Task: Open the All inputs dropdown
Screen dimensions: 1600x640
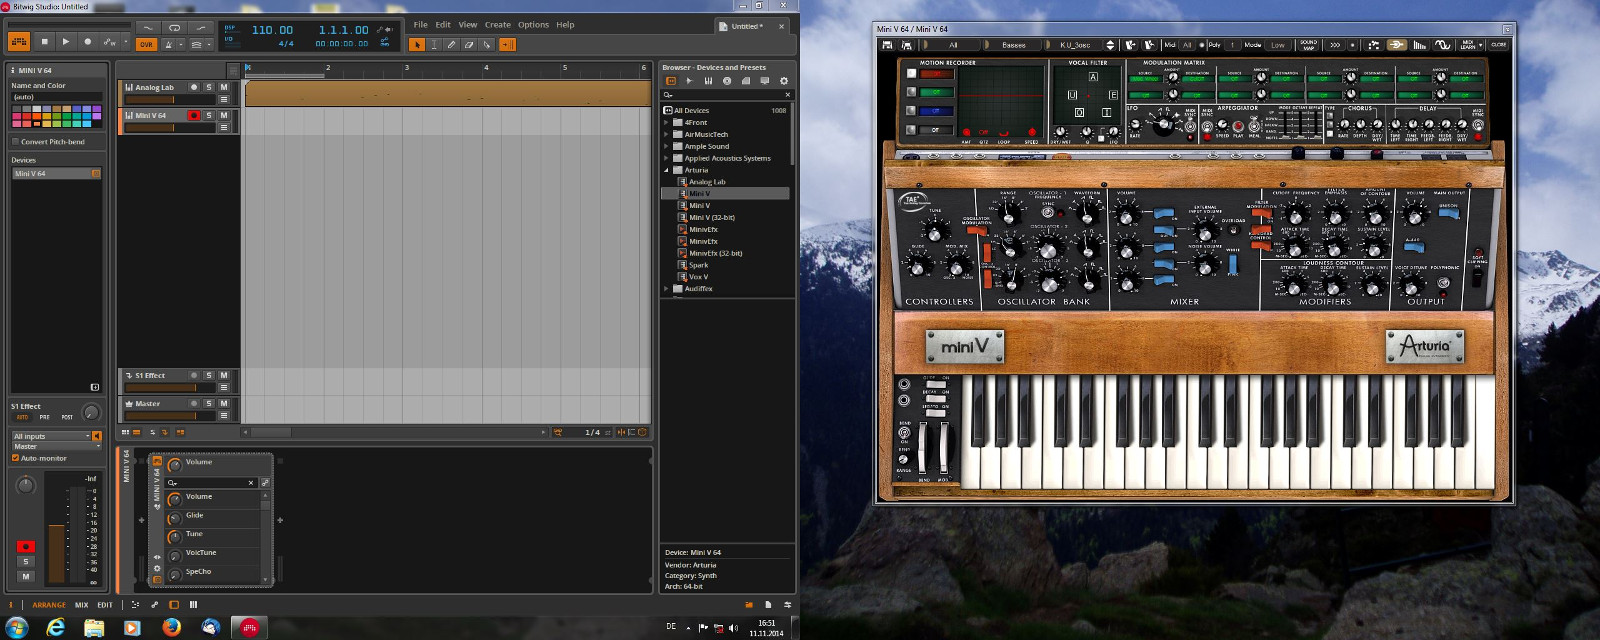Action: 51,436
